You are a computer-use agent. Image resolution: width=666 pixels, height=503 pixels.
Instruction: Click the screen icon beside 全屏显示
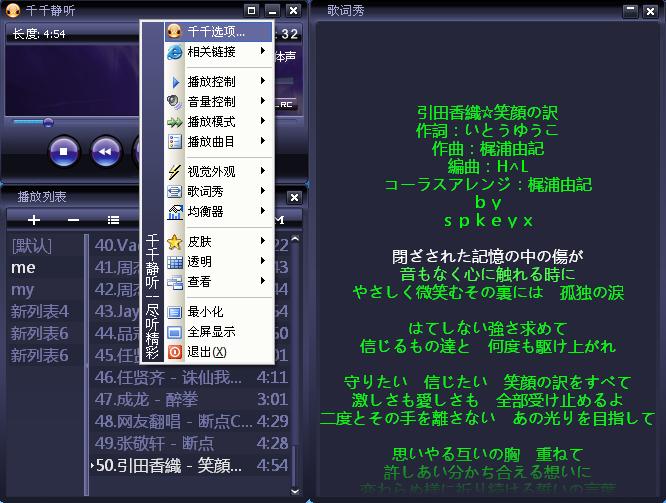point(175,332)
